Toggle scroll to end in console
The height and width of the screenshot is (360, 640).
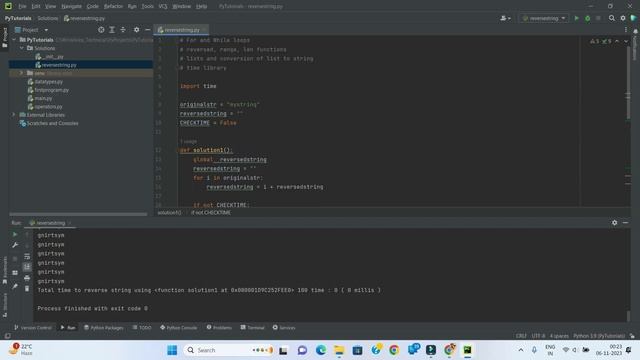27,267
